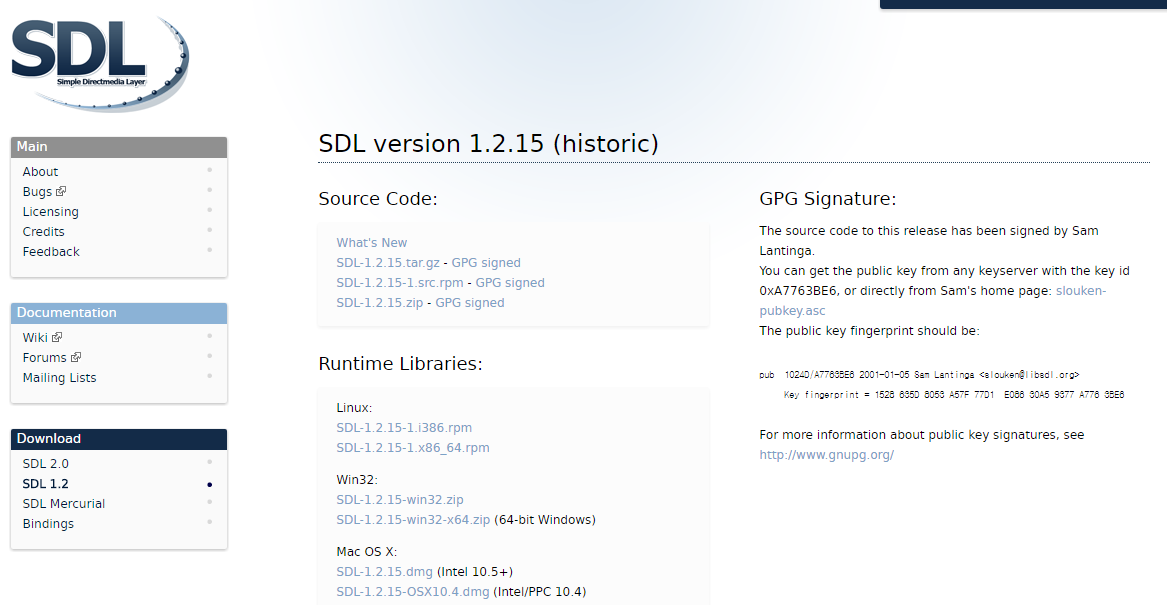Download SDL-1.2.15.tar.gz source

[388, 263]
